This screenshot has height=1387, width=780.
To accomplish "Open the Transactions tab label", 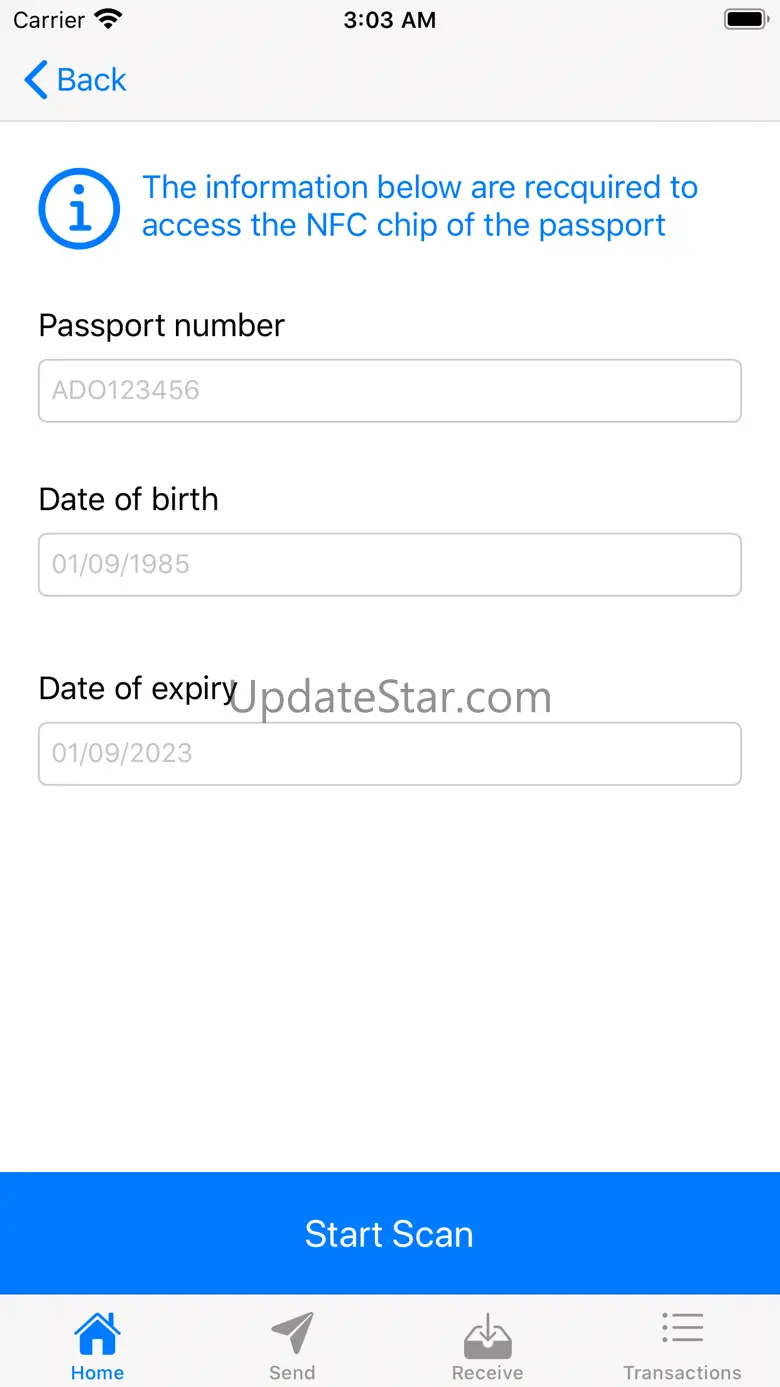I will click(682, 1373).
